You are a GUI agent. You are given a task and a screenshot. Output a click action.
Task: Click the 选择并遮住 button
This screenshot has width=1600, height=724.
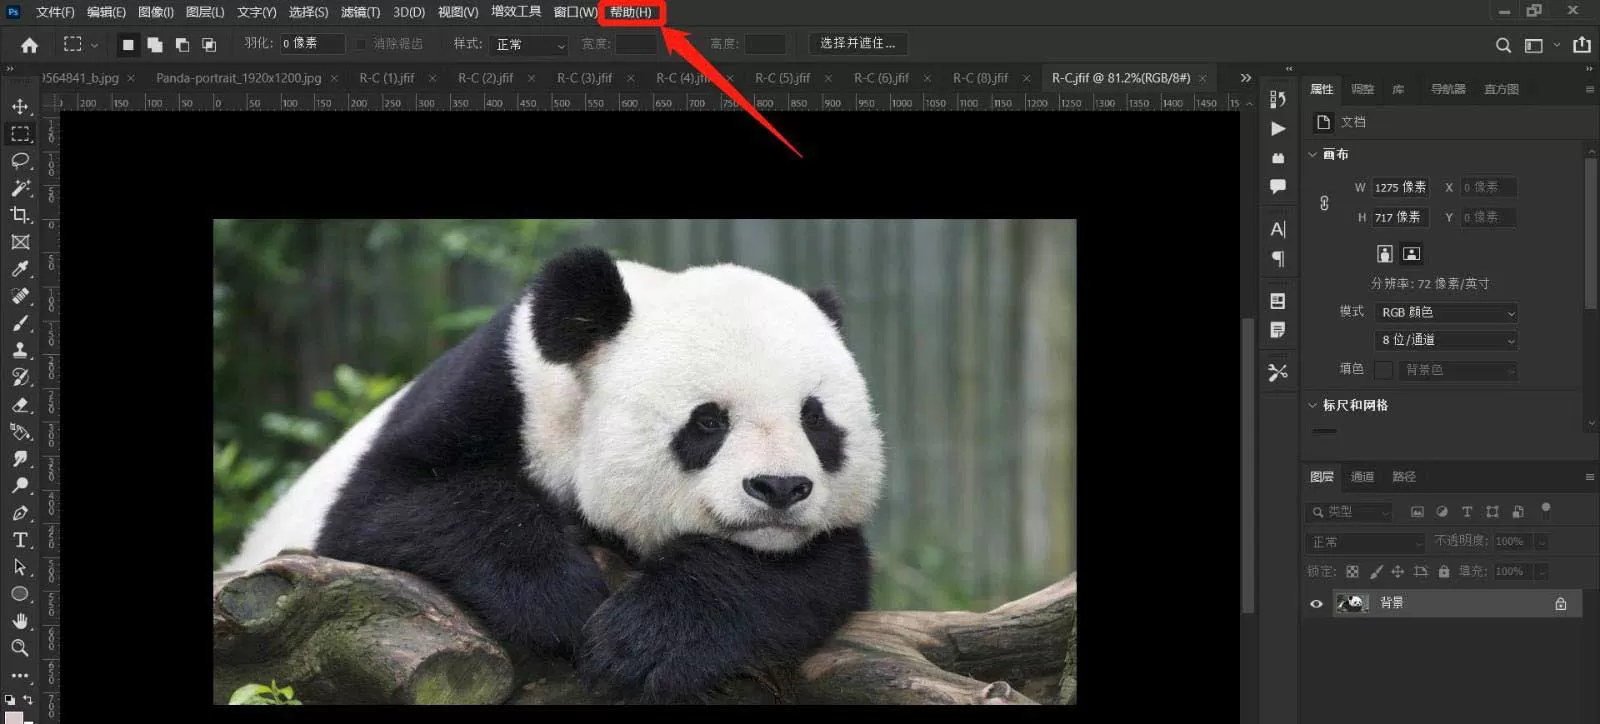pyautogui.click(x=858, y=44)
